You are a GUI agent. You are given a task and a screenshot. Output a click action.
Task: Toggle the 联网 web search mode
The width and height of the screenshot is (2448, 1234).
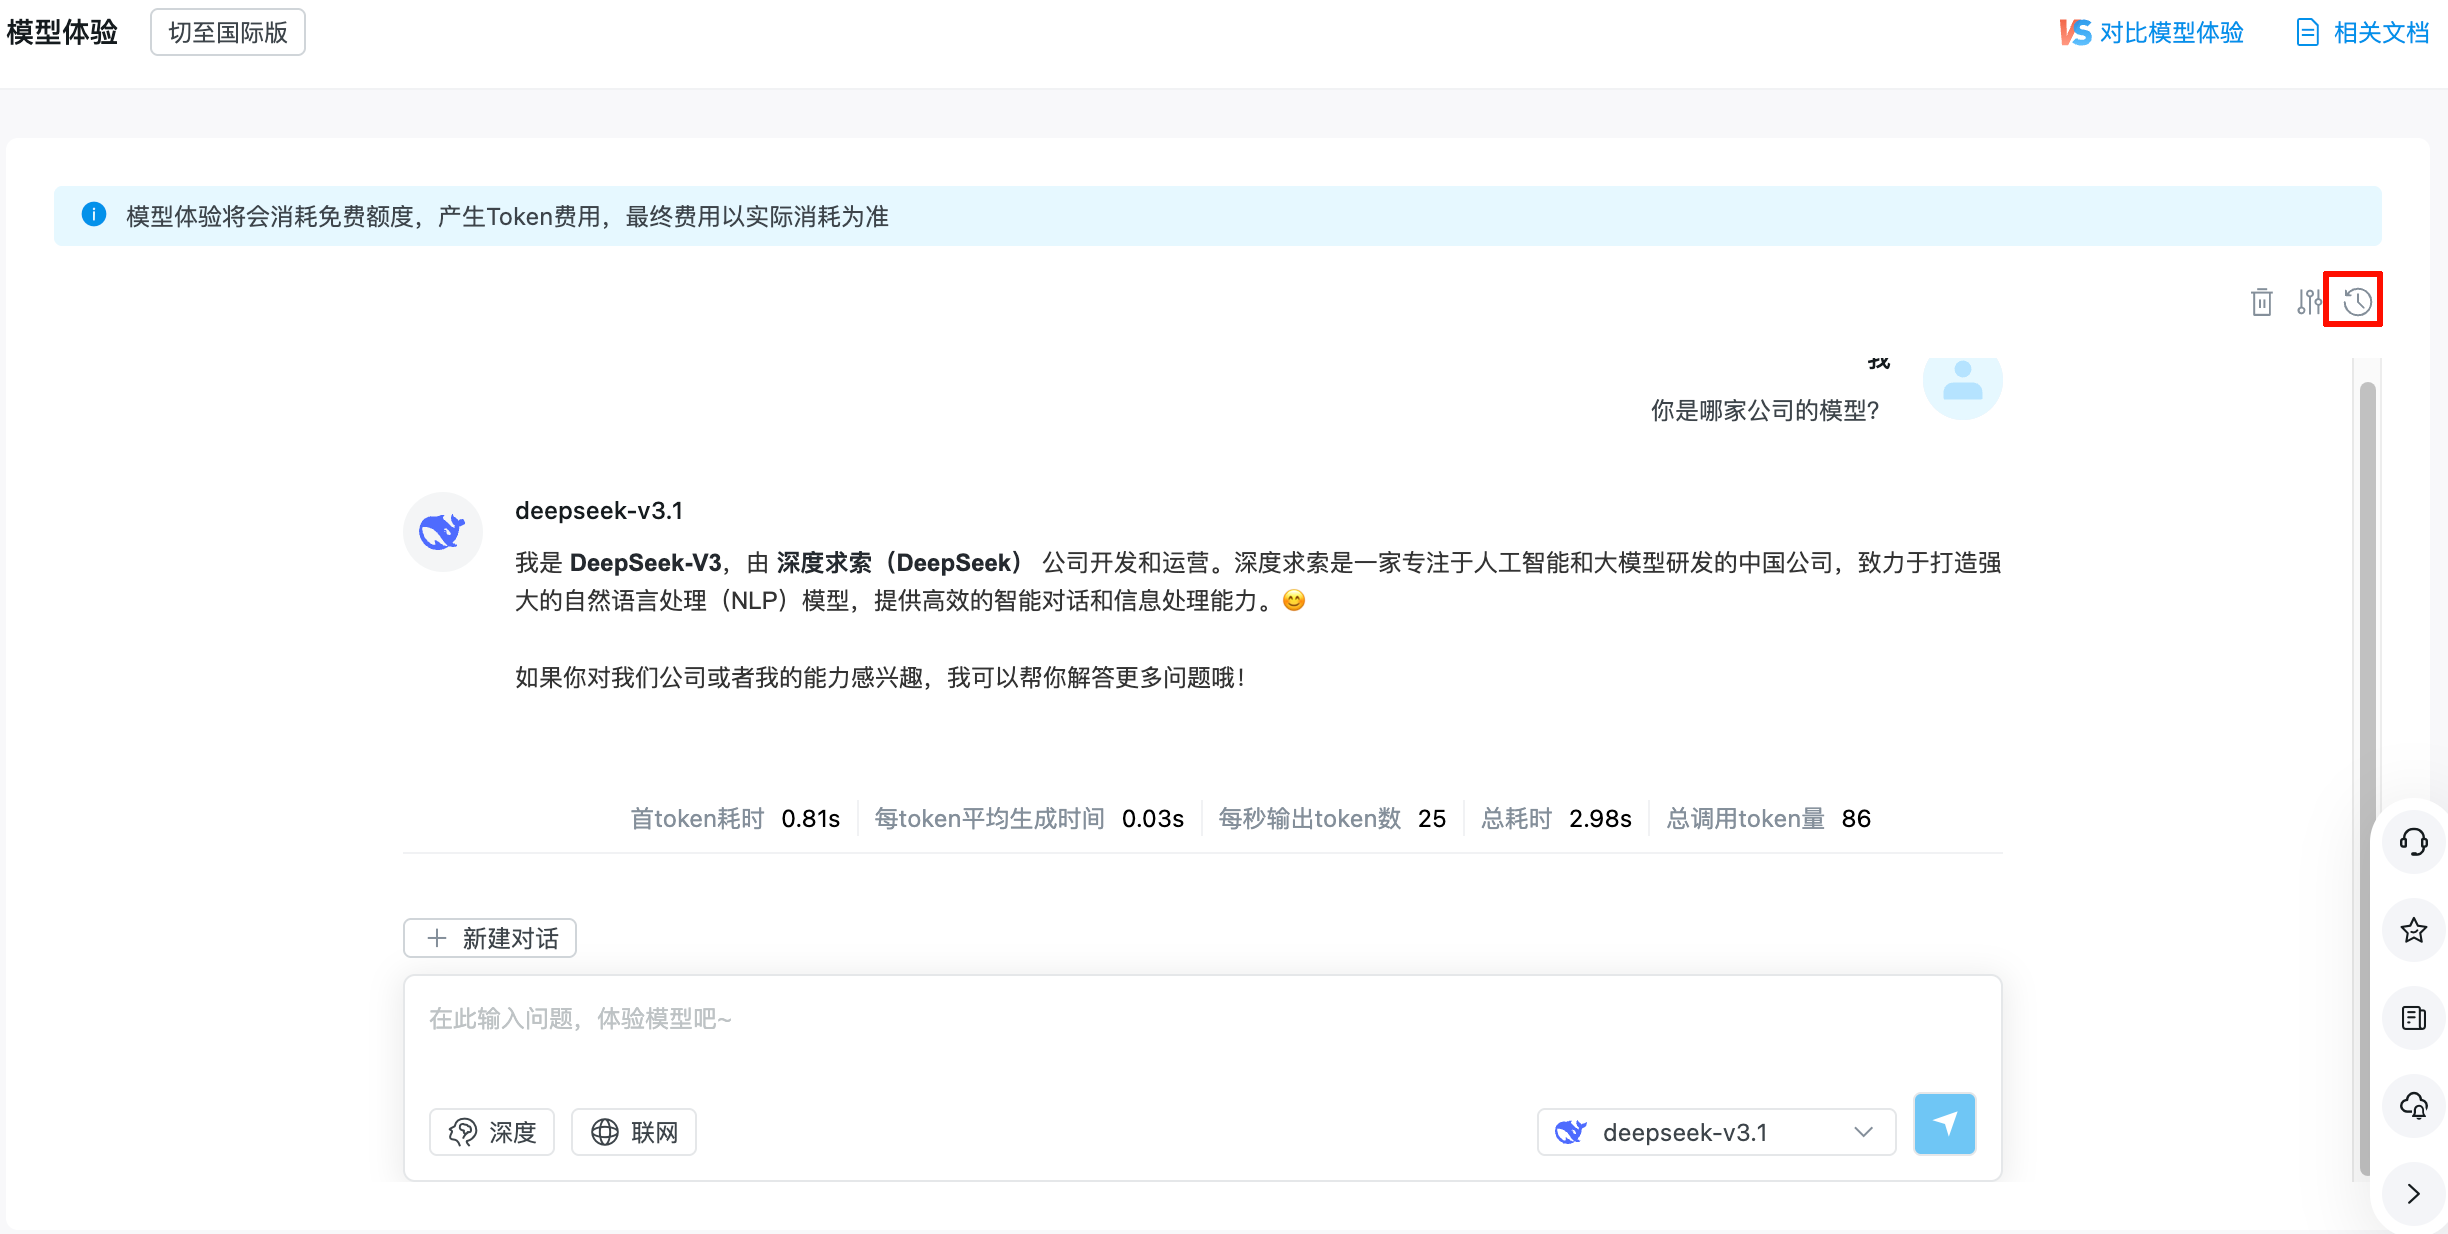click(x=634, y=1132)
